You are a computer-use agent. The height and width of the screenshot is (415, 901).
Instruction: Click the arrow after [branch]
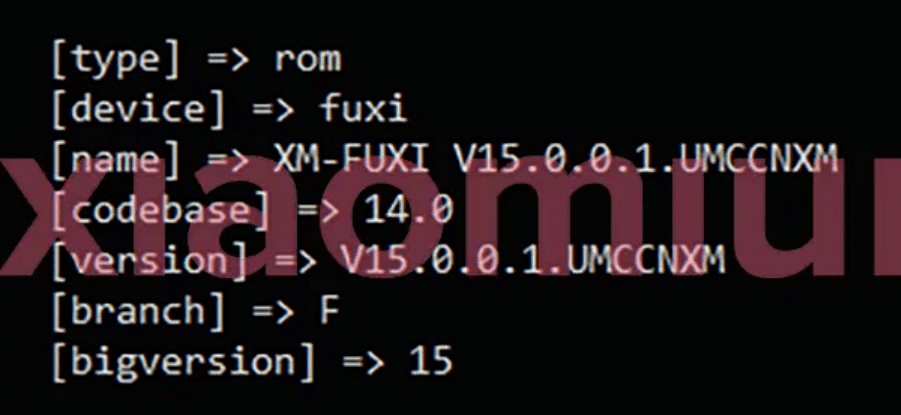coord(272,312)
